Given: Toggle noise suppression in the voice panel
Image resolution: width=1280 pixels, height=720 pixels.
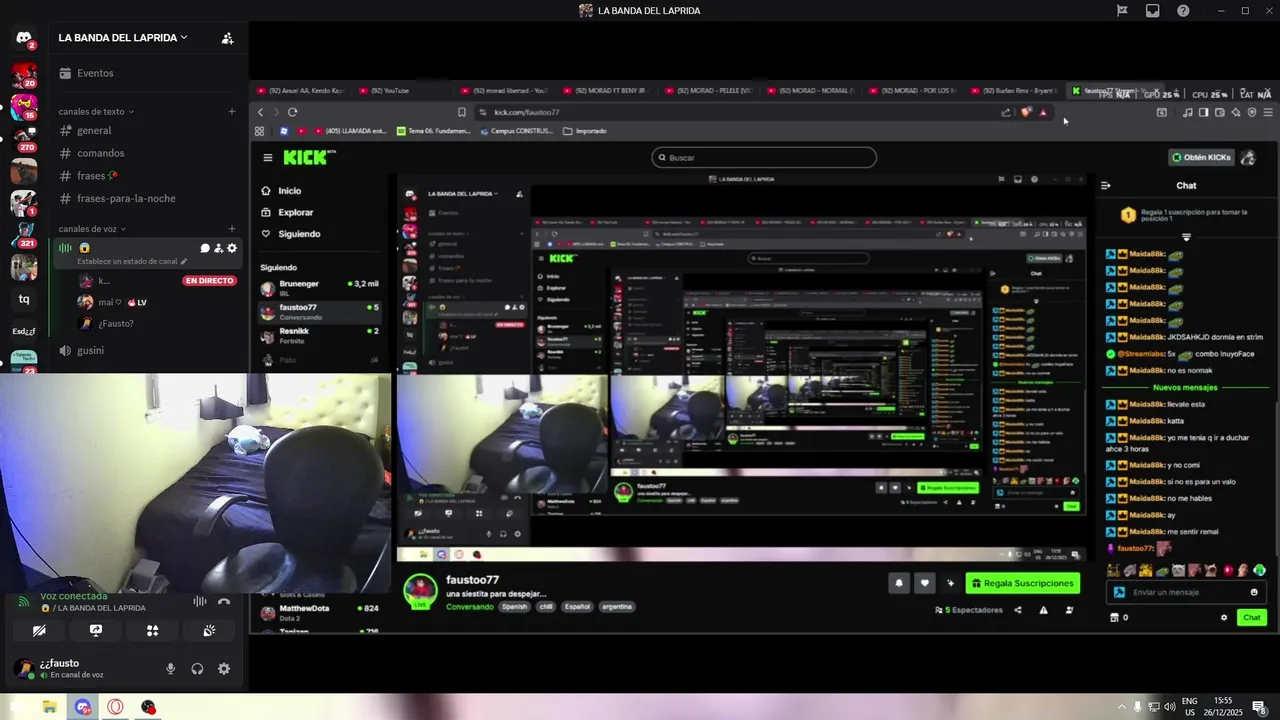Looking at the screenshot, I should (x=200, y=601).
